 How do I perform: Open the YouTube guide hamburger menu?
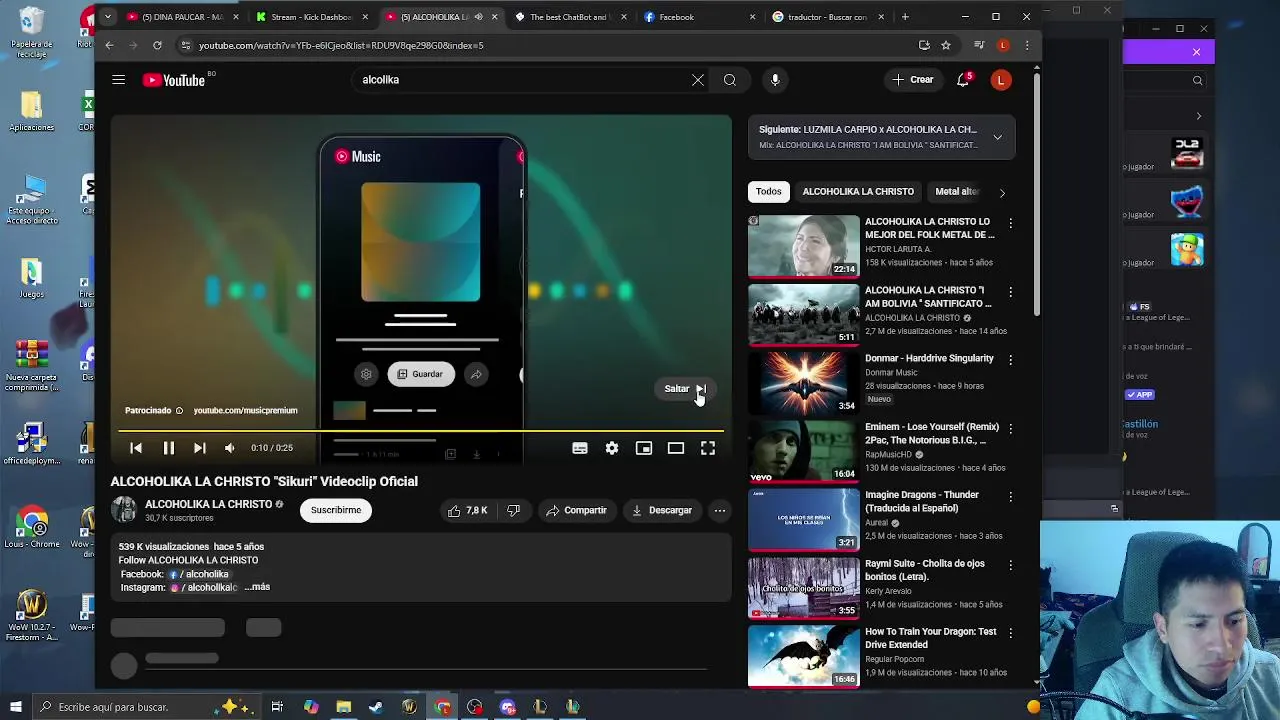click(x=119, y=80)
